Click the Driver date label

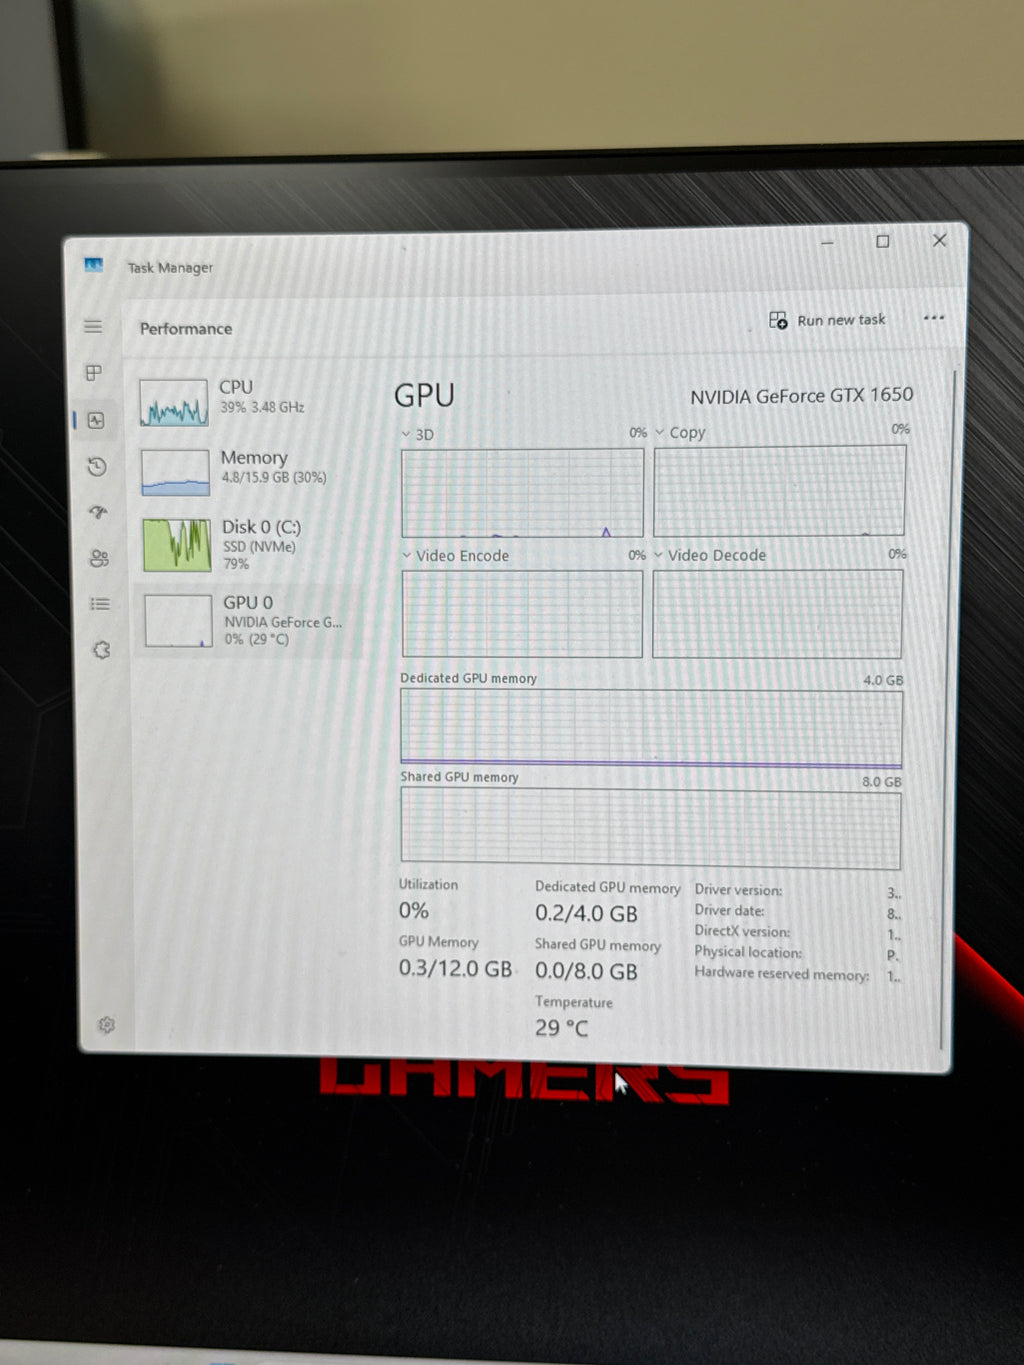pos(729,910)
